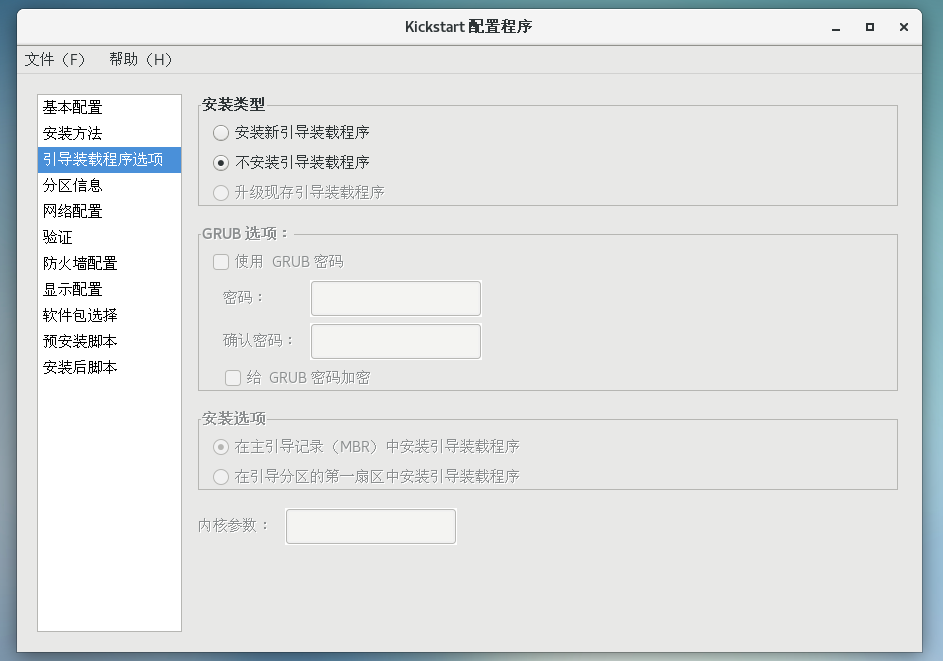
Task: Choose 不安装引导装载程序 radio option
Action: click(221, 162)
